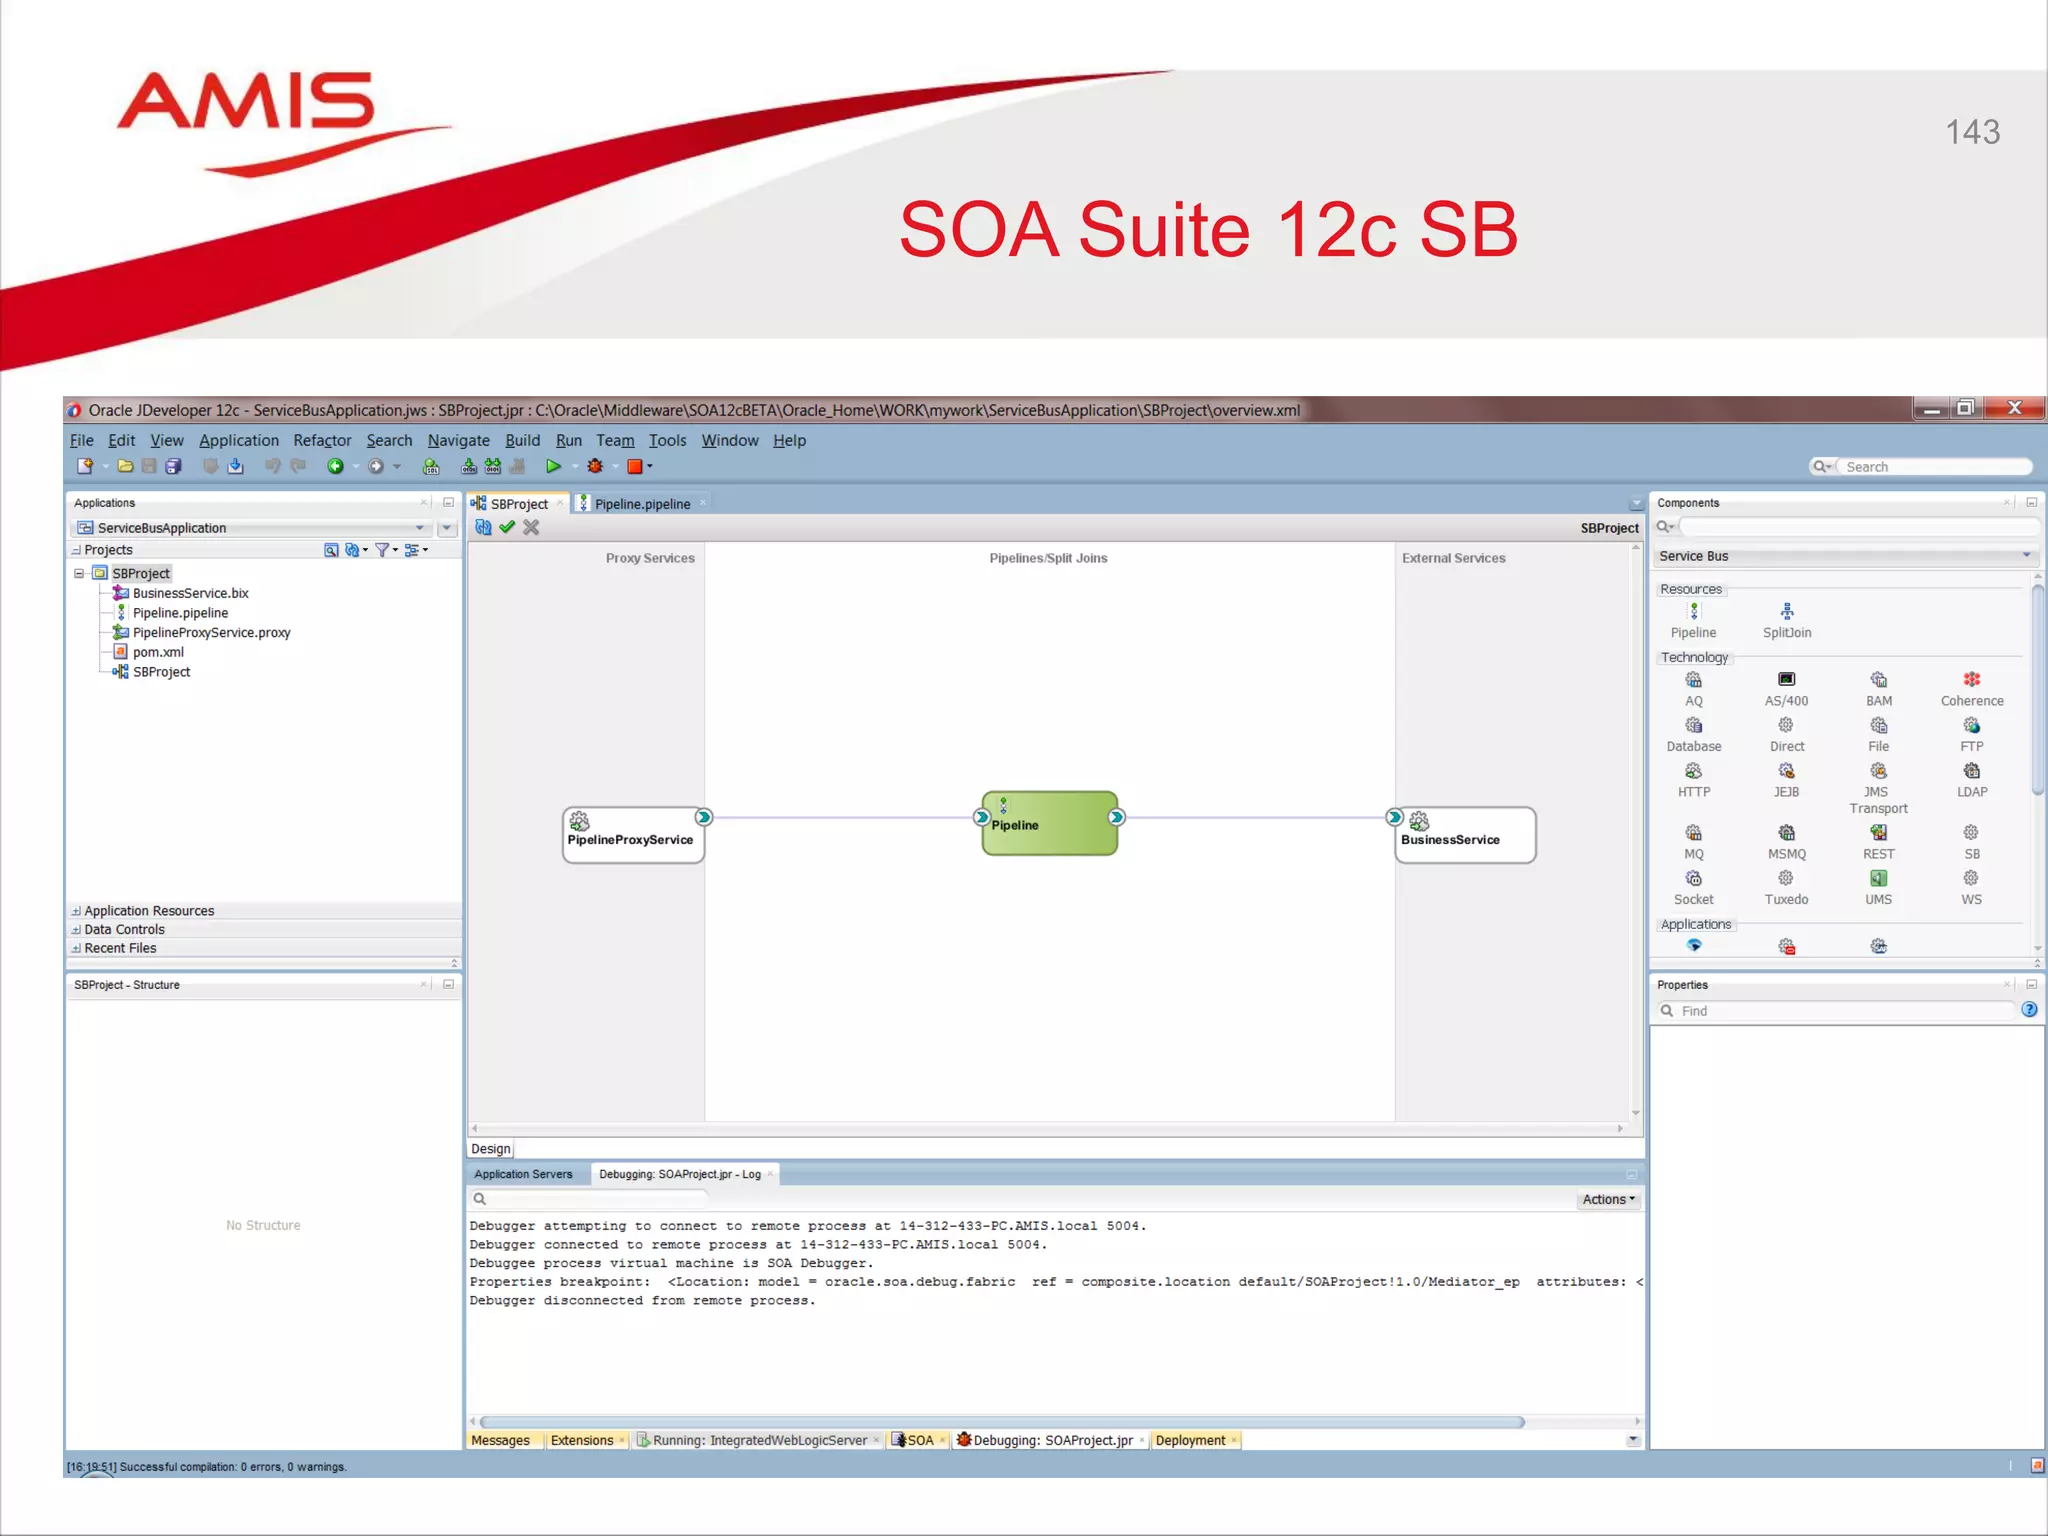
Task: Select the LDAP technology component
Action: point(1972,780)
